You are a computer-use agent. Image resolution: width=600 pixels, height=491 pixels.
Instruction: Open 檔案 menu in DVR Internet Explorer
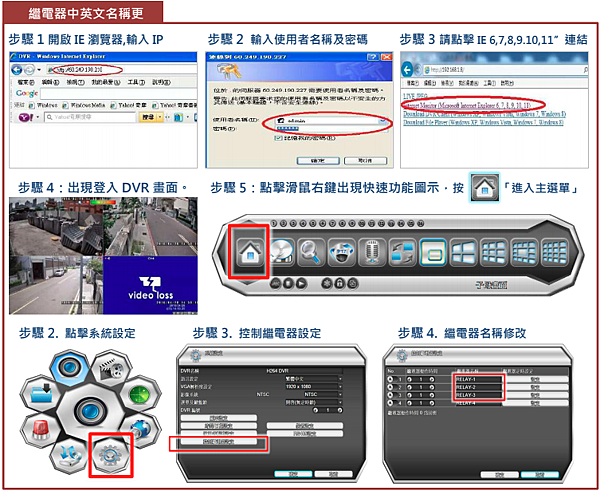pos(26,82)
